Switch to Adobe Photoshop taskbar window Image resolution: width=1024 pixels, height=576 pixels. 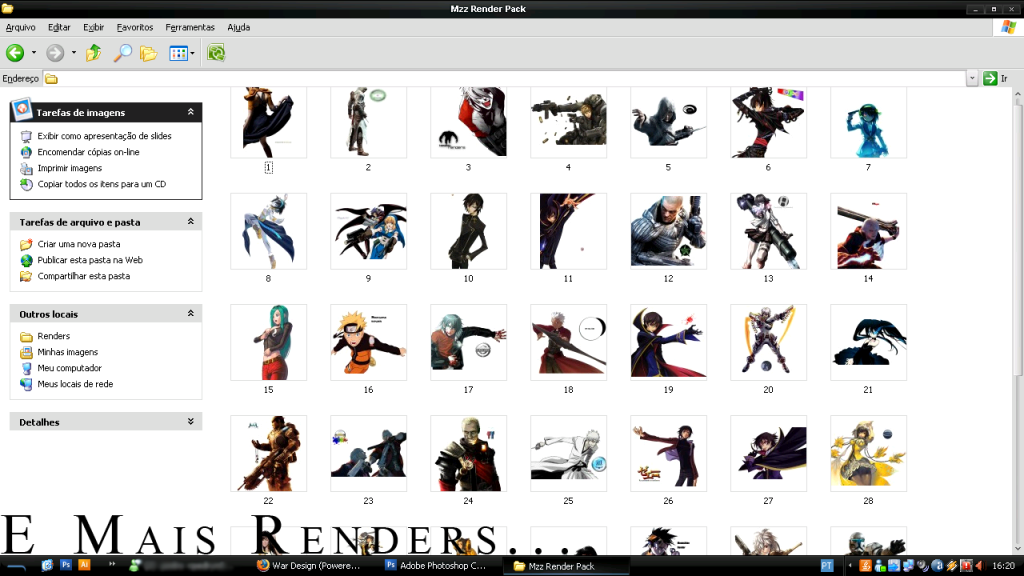tap(436, 566)
